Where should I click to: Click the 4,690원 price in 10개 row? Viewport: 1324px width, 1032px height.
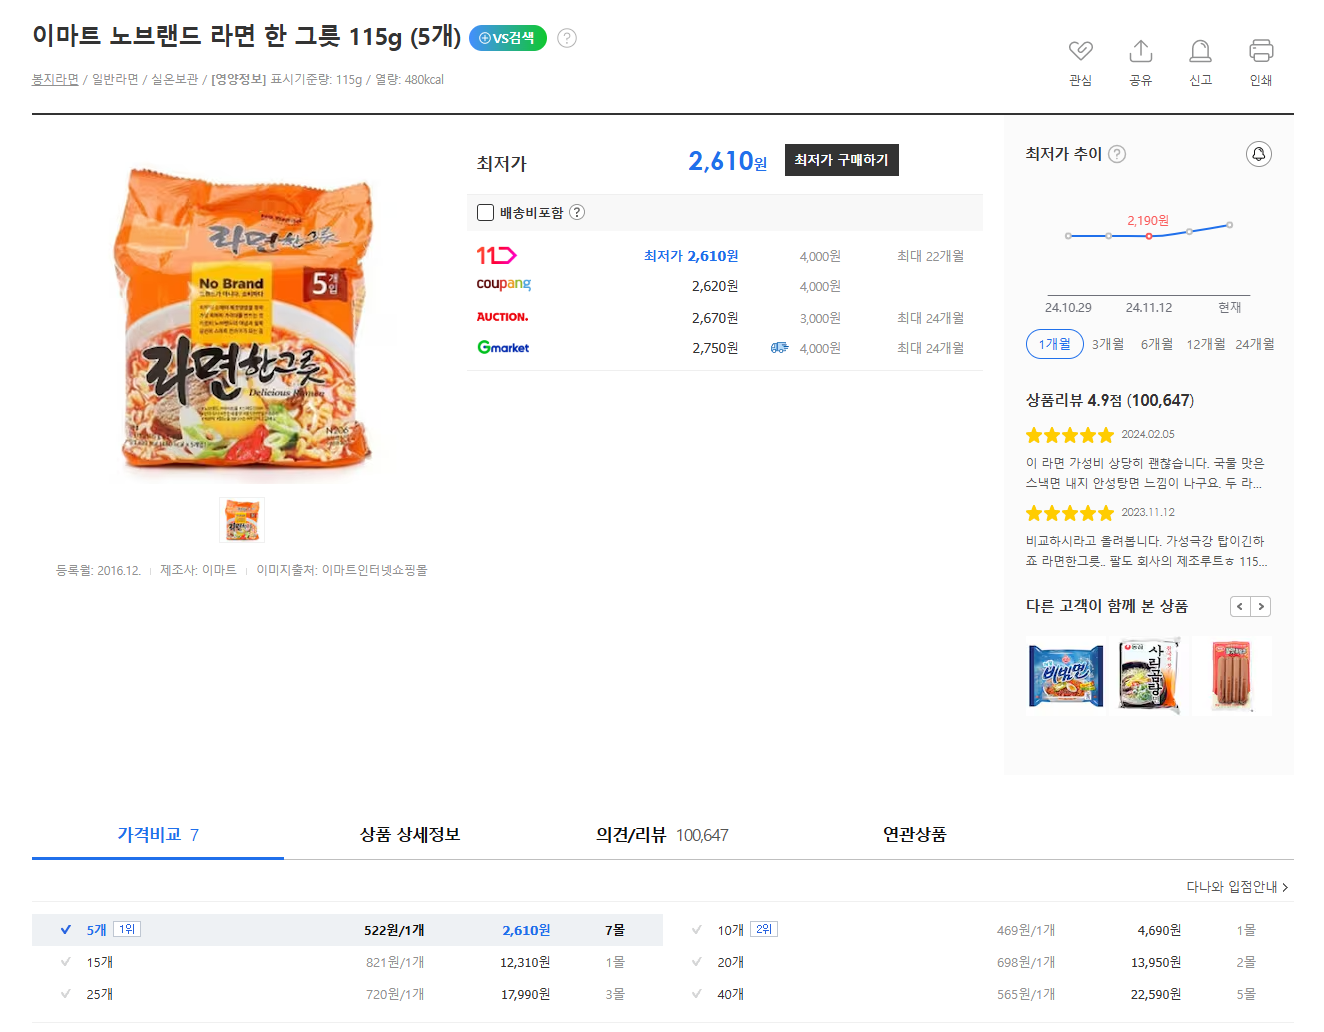(1159, 930)
